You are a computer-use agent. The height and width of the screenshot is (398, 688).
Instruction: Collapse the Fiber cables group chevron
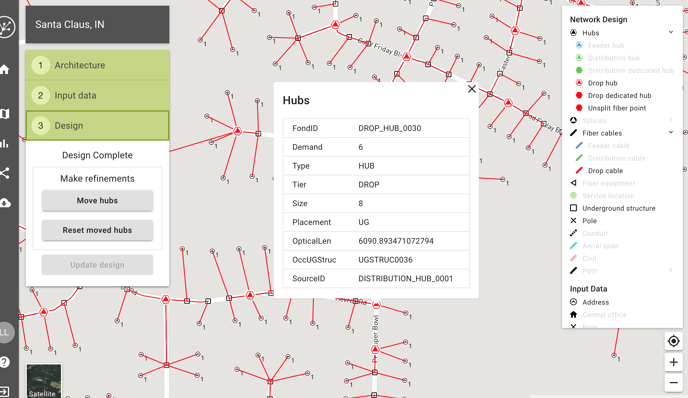click(x=670, y=133)
